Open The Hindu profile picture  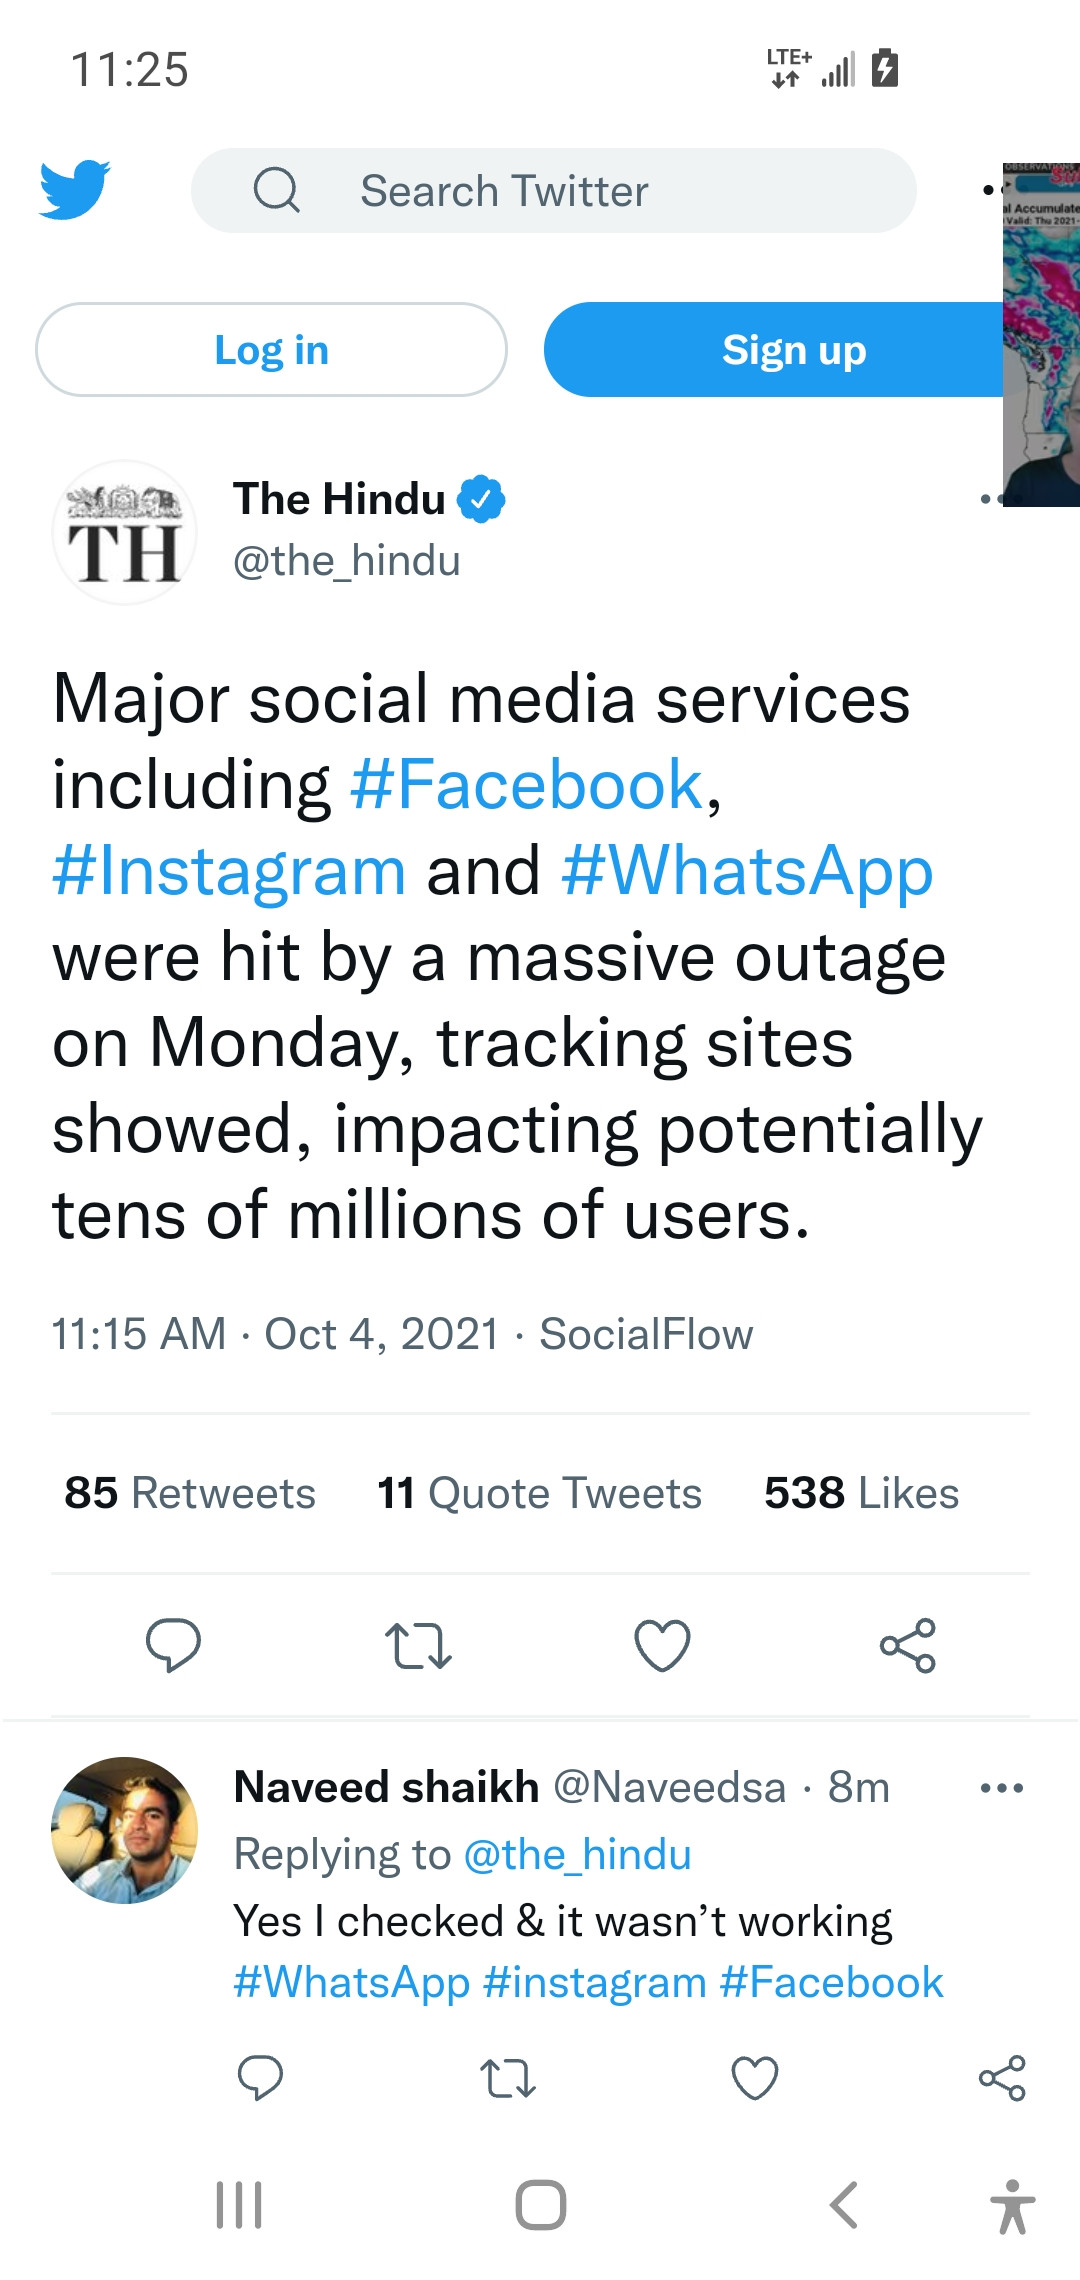124,533
